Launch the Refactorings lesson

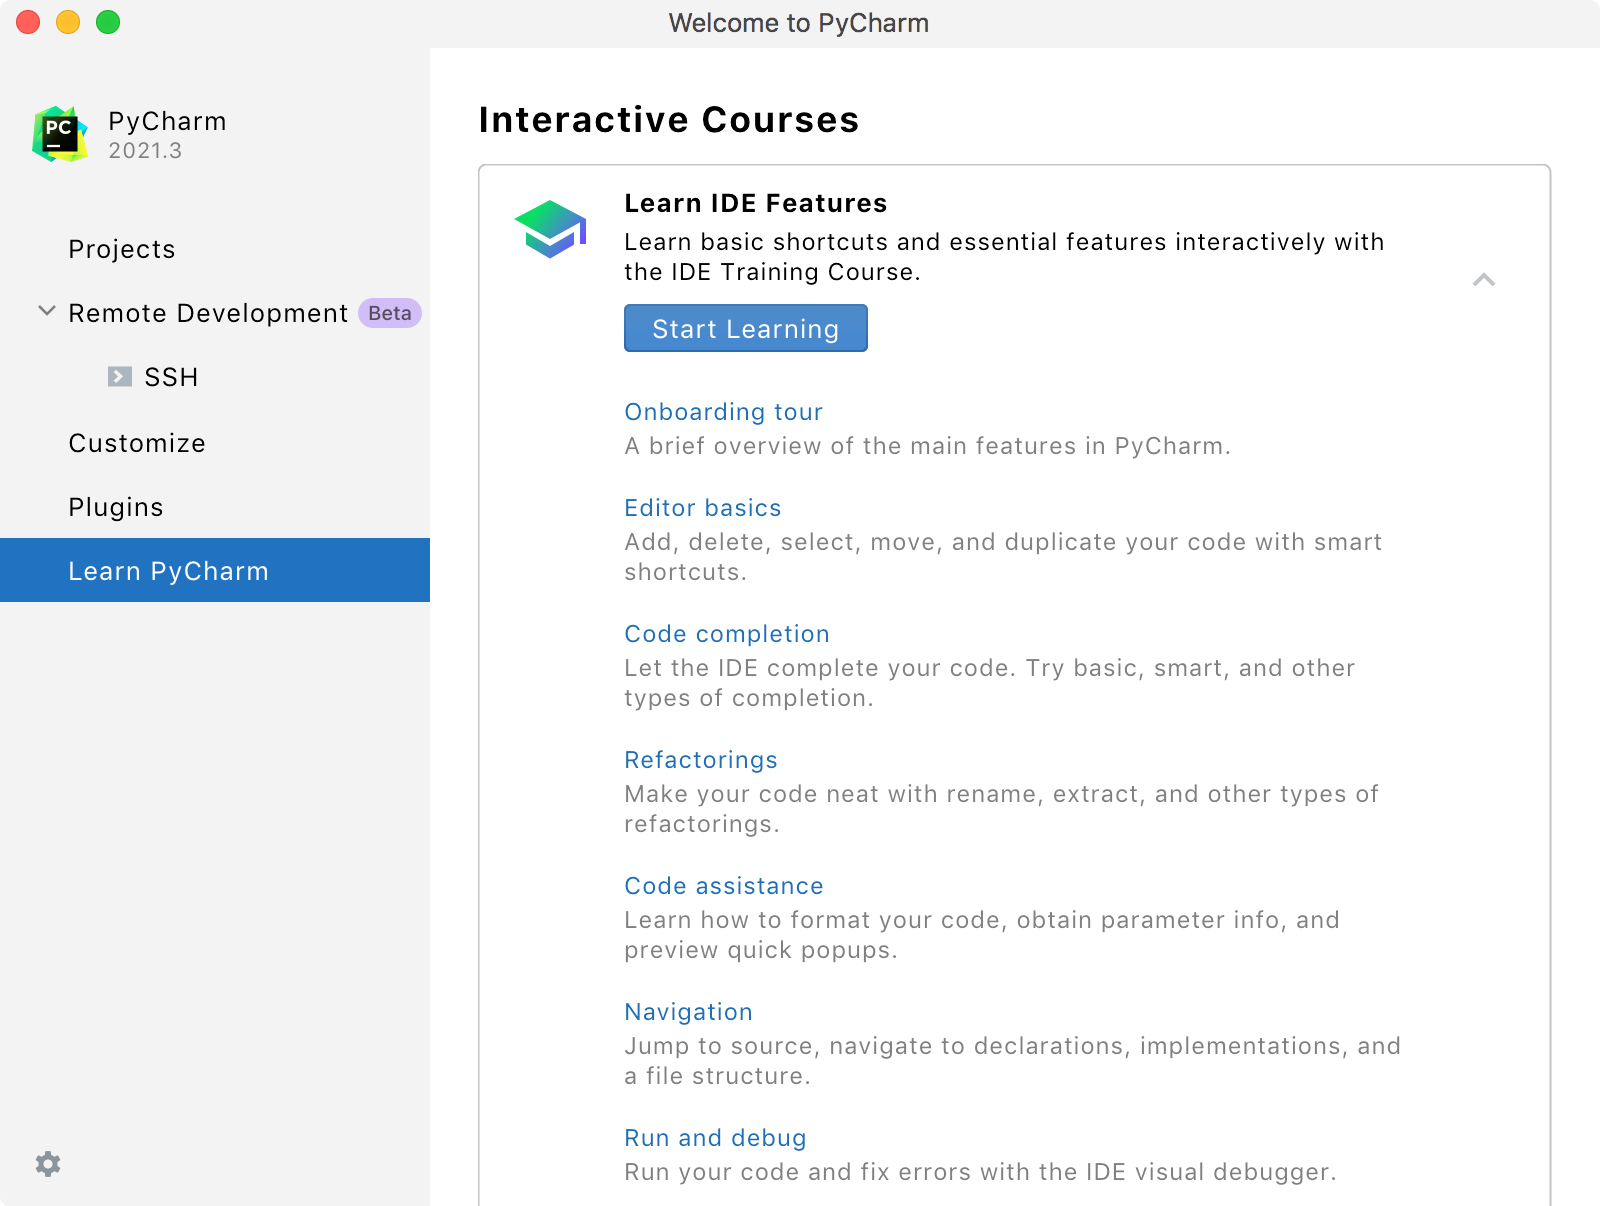(700, 760)
